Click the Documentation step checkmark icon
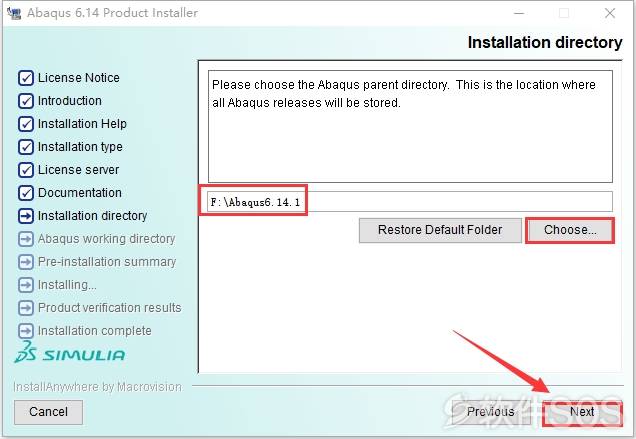Screen dimensions: 636x439 coord(26,193)
